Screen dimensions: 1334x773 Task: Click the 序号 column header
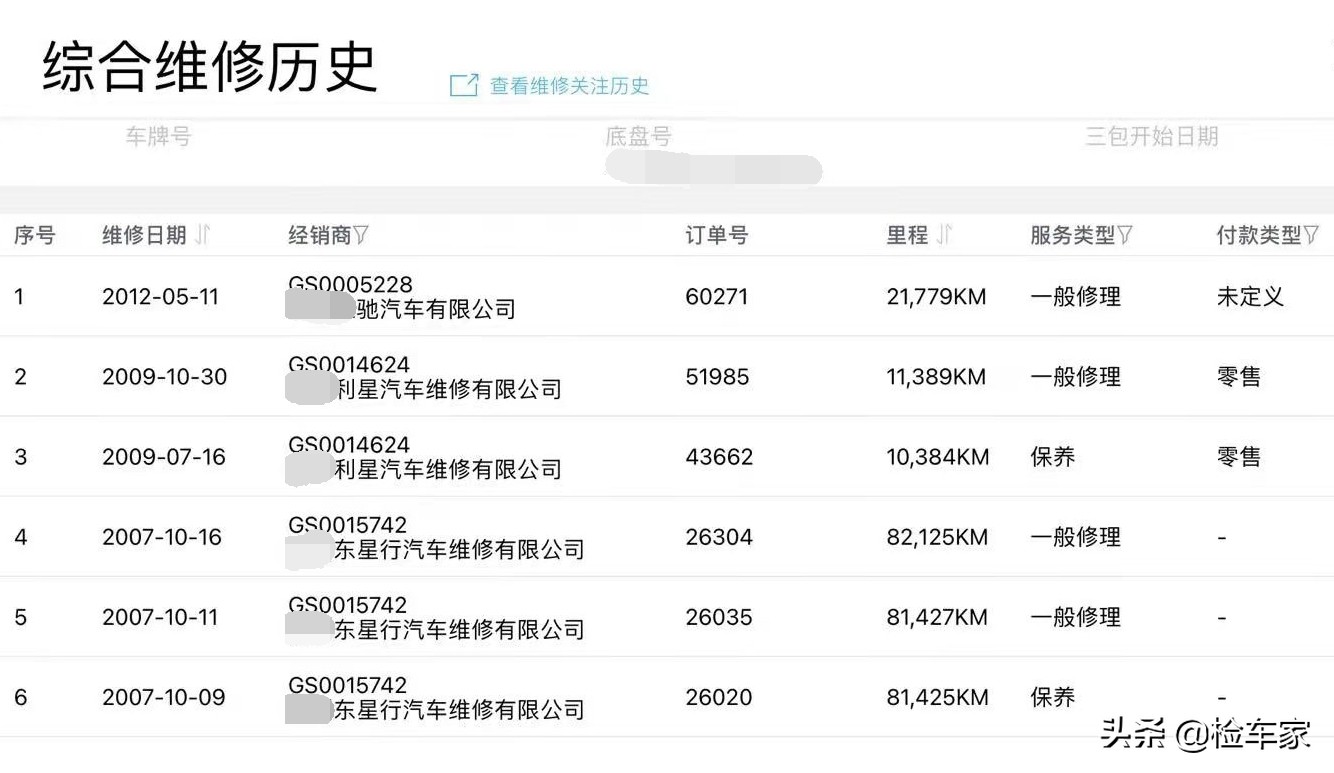click(x=34, y=236)
